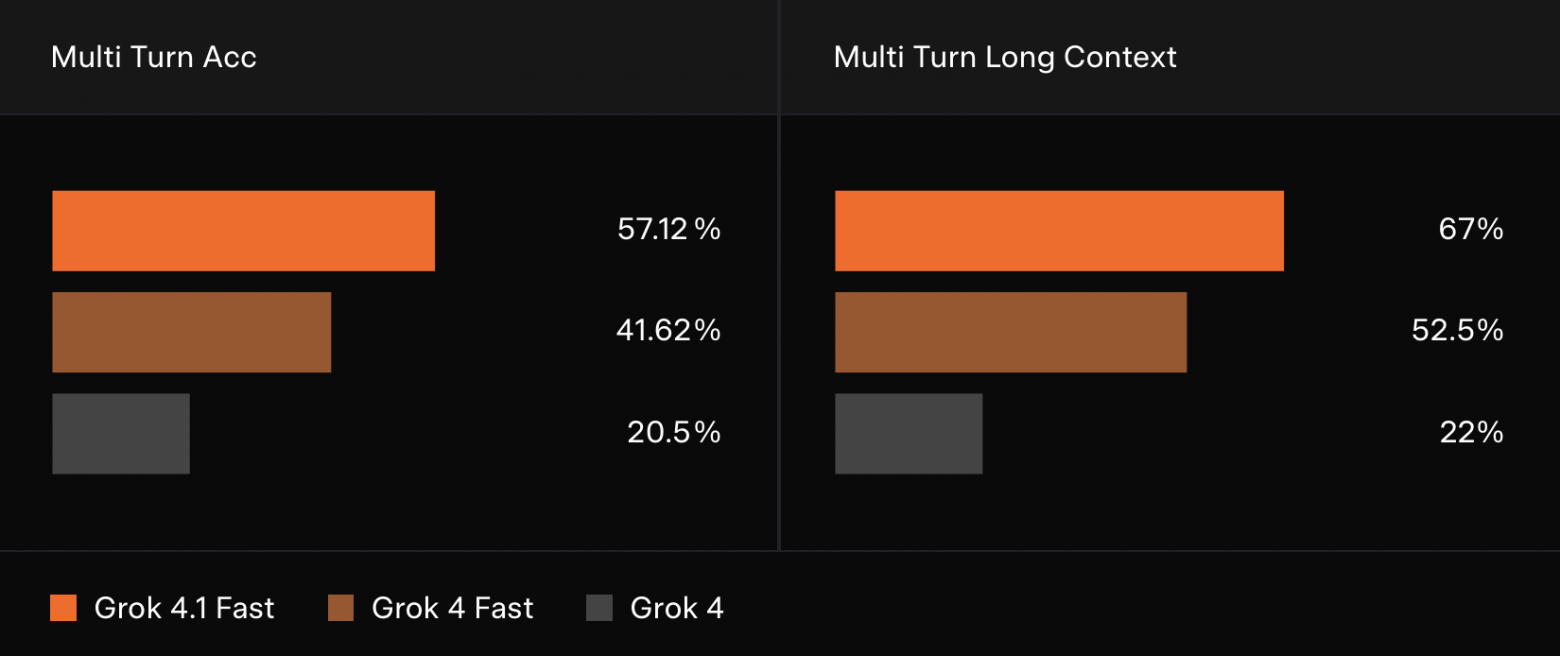This screenshot has height=656, width=1560.
Task: Click the orange bar in Multi Turn Acc
Action: pos(243,231)
